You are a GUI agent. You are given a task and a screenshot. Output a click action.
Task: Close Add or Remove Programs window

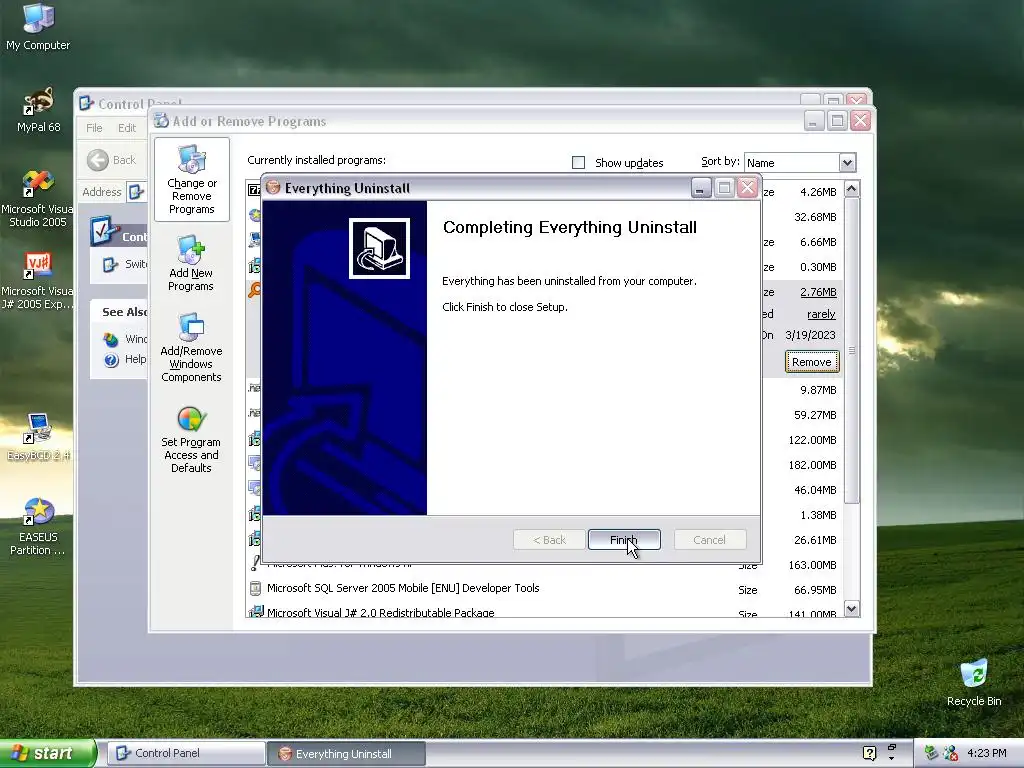(861, 121)
